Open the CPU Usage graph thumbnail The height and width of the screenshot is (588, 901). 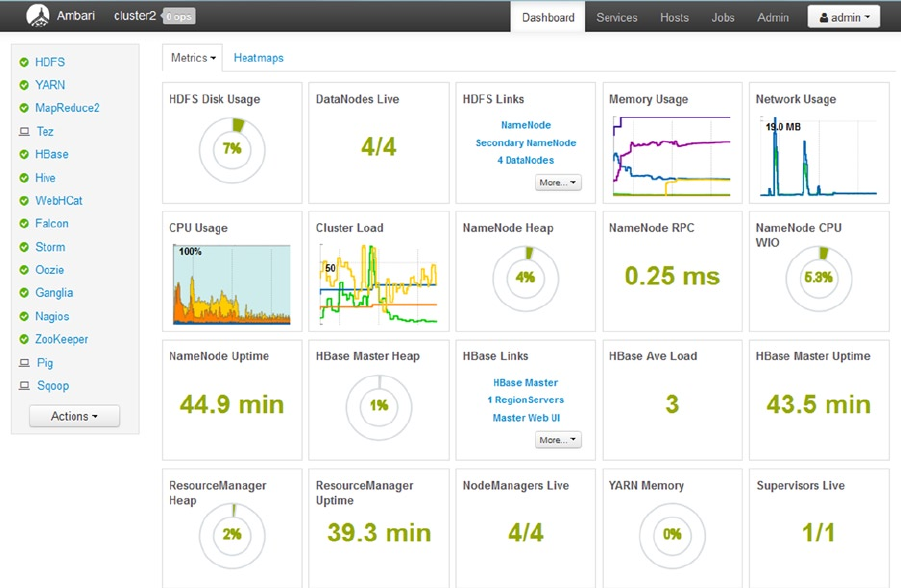click(232, 285)
